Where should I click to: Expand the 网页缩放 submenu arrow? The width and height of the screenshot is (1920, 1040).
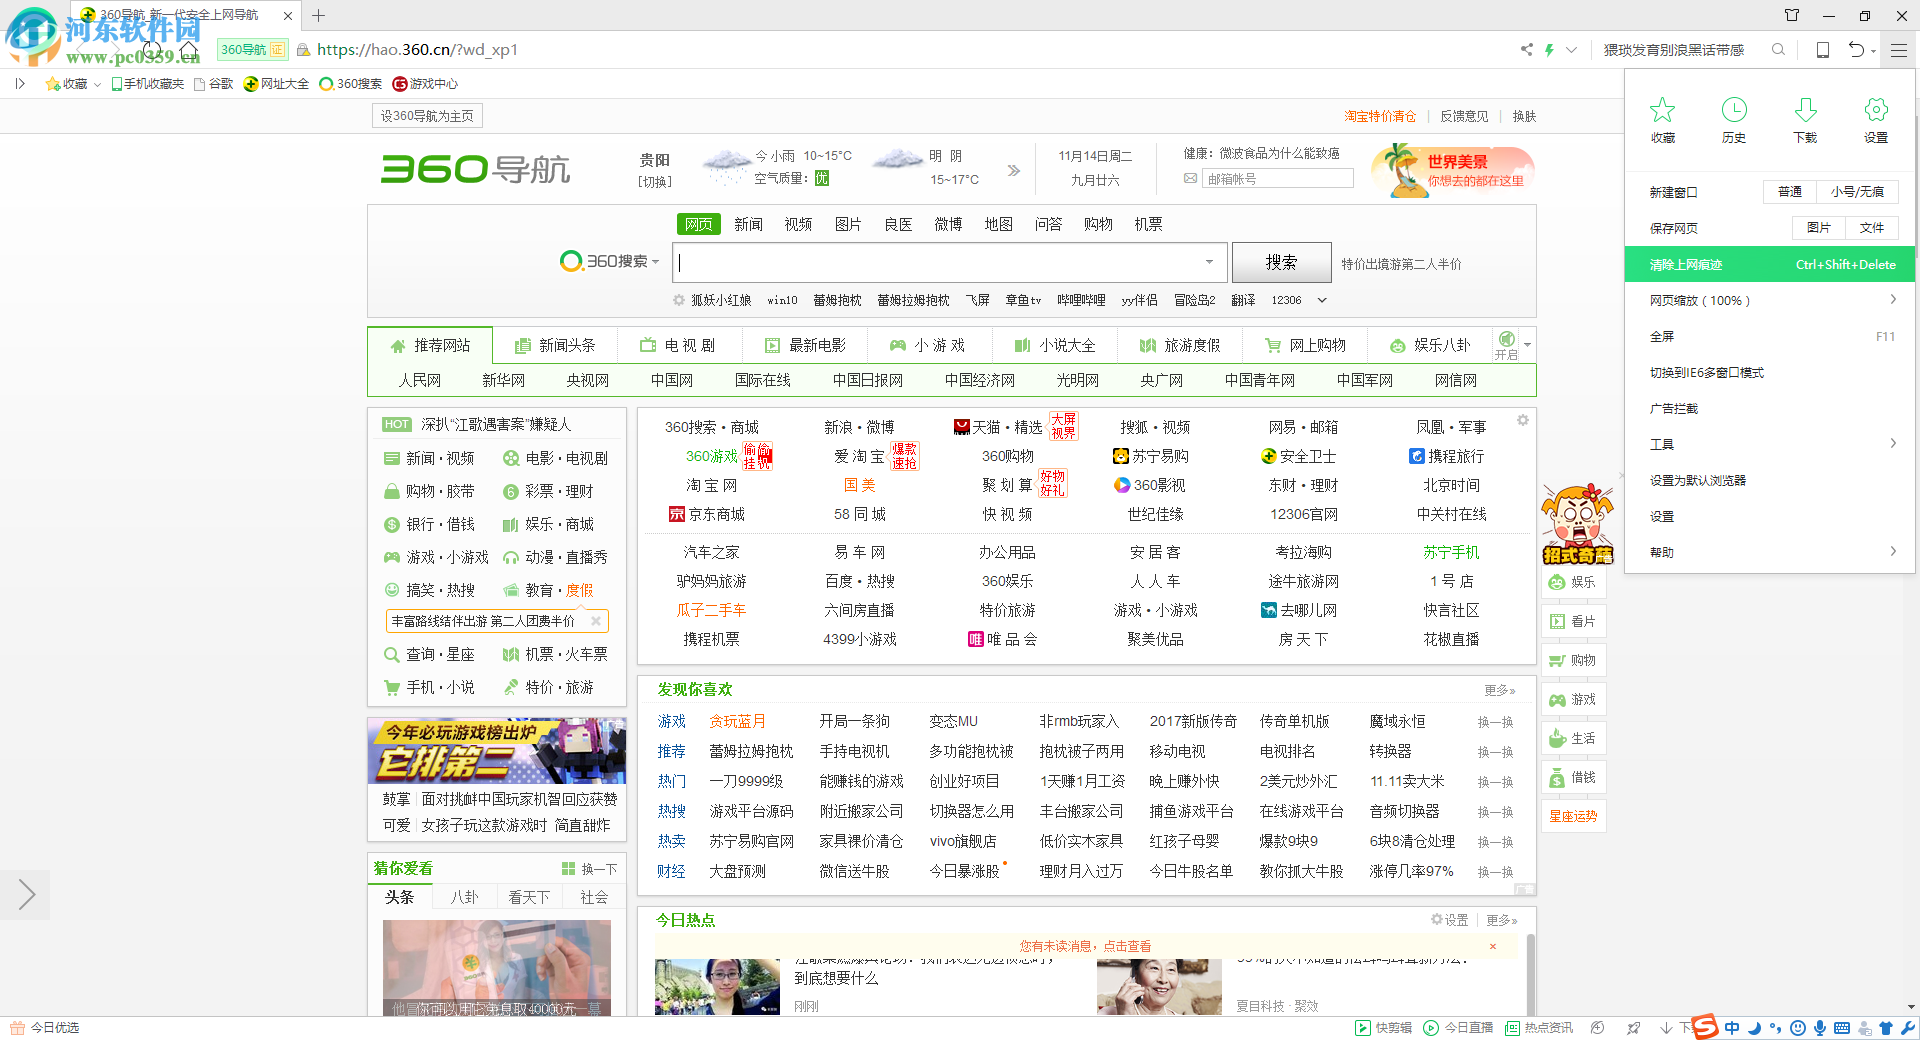tap(1893, 300)
